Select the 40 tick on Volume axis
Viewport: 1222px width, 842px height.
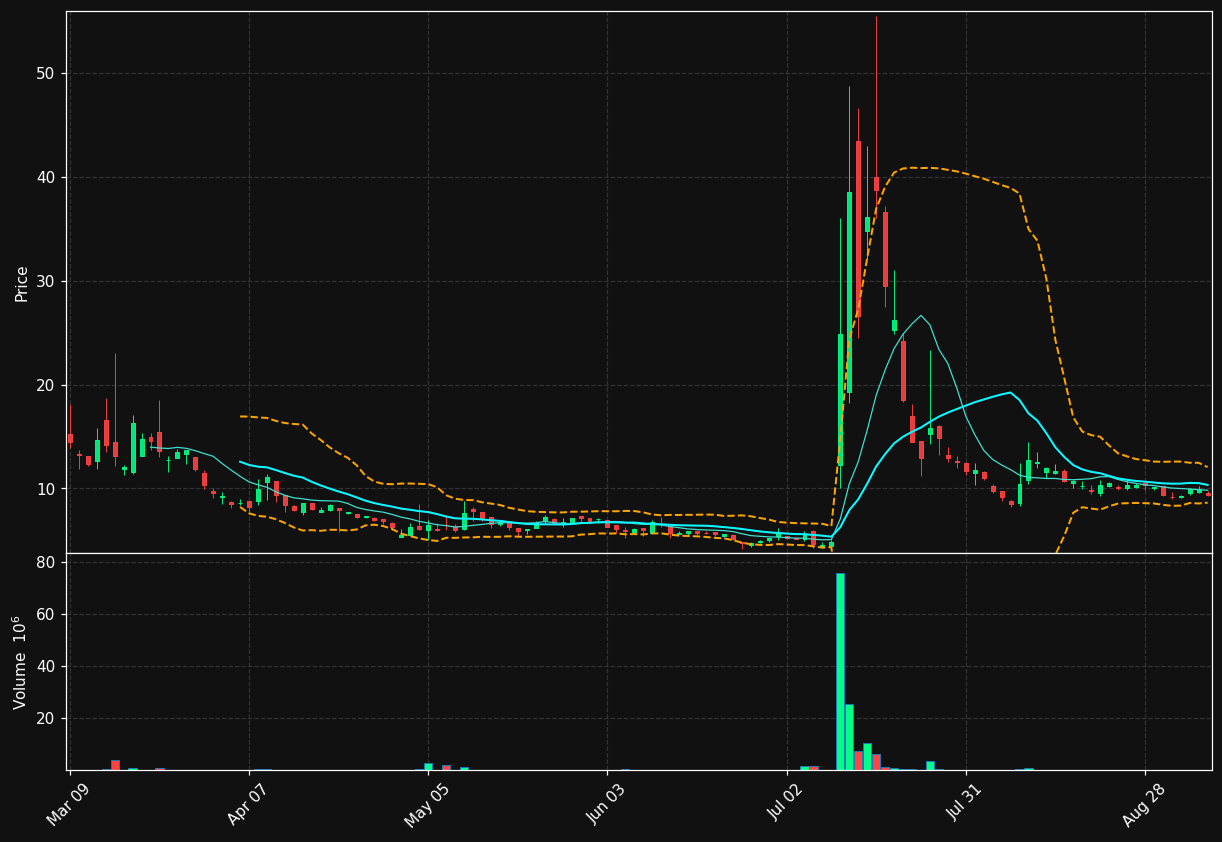[46, 667]
